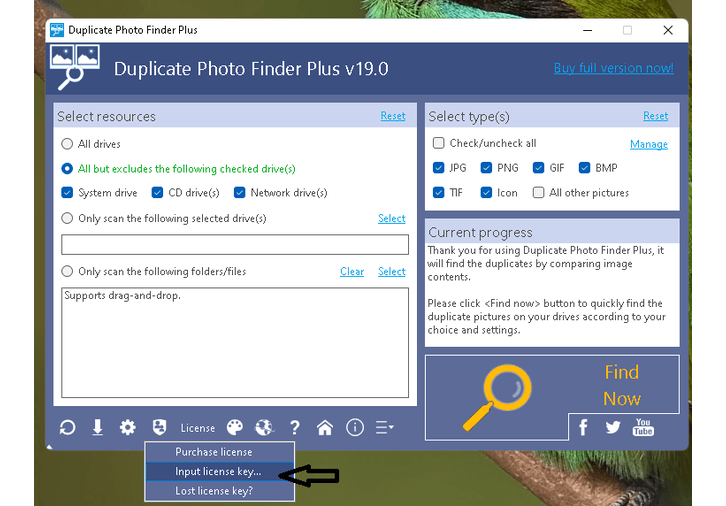This screenshot has width=726, height=506.
Task: Click the Duplicate Photo Finder logo in the header
Action: tap(75, 67)
